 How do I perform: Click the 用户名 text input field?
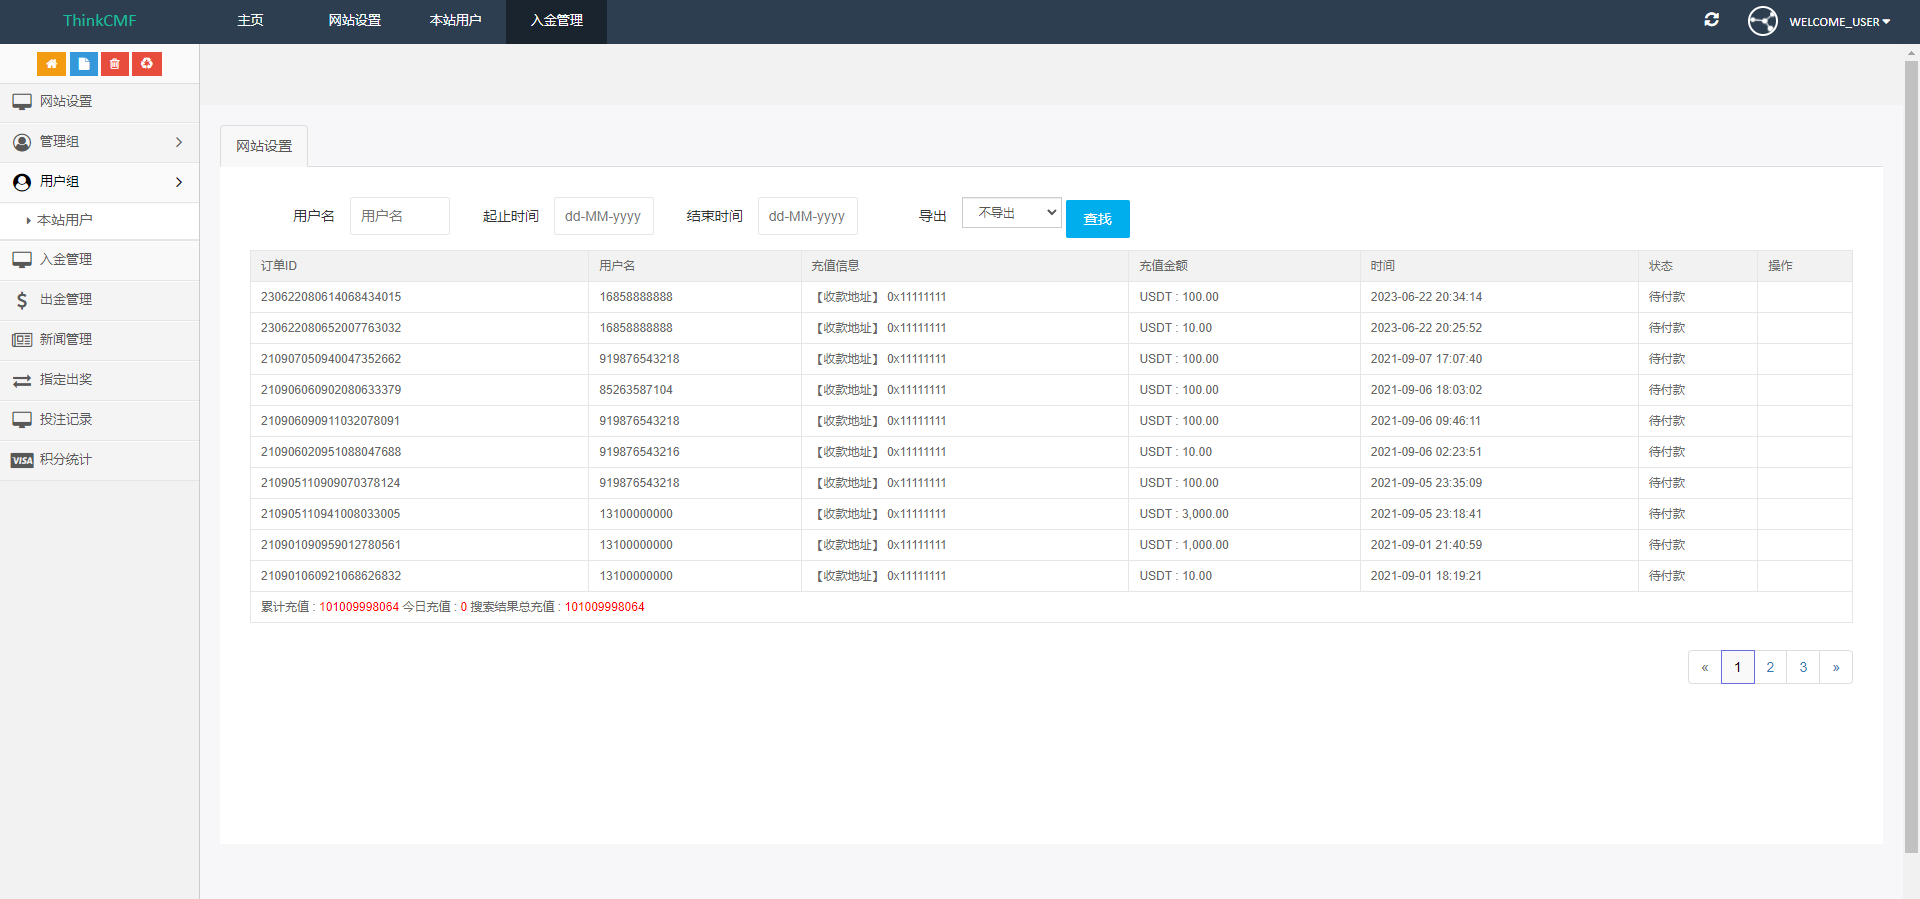(x=399, y=216)
